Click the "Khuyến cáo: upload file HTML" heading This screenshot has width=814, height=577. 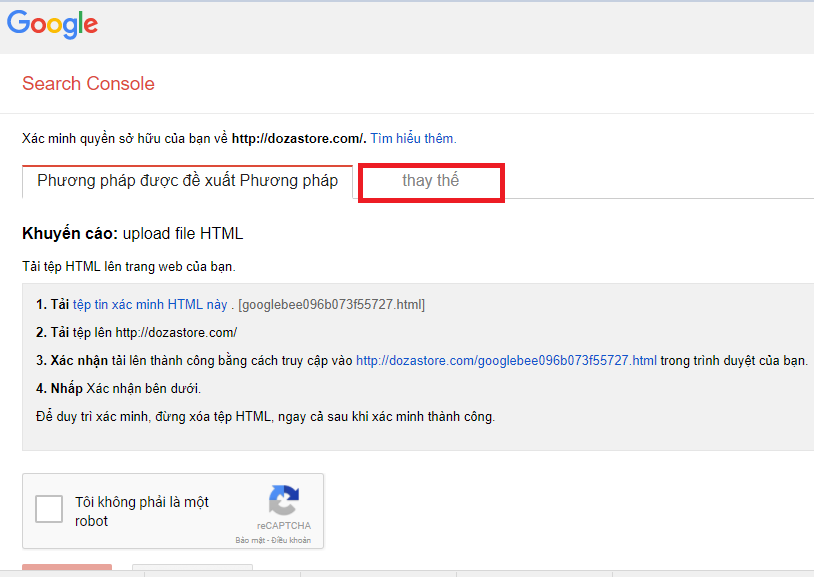132,234
